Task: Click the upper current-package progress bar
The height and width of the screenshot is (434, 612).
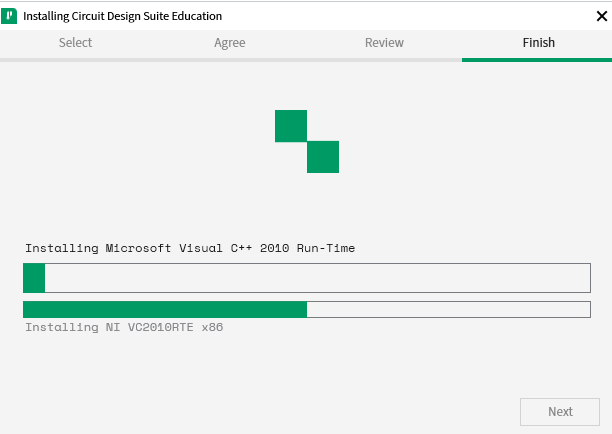Action: 307,278
